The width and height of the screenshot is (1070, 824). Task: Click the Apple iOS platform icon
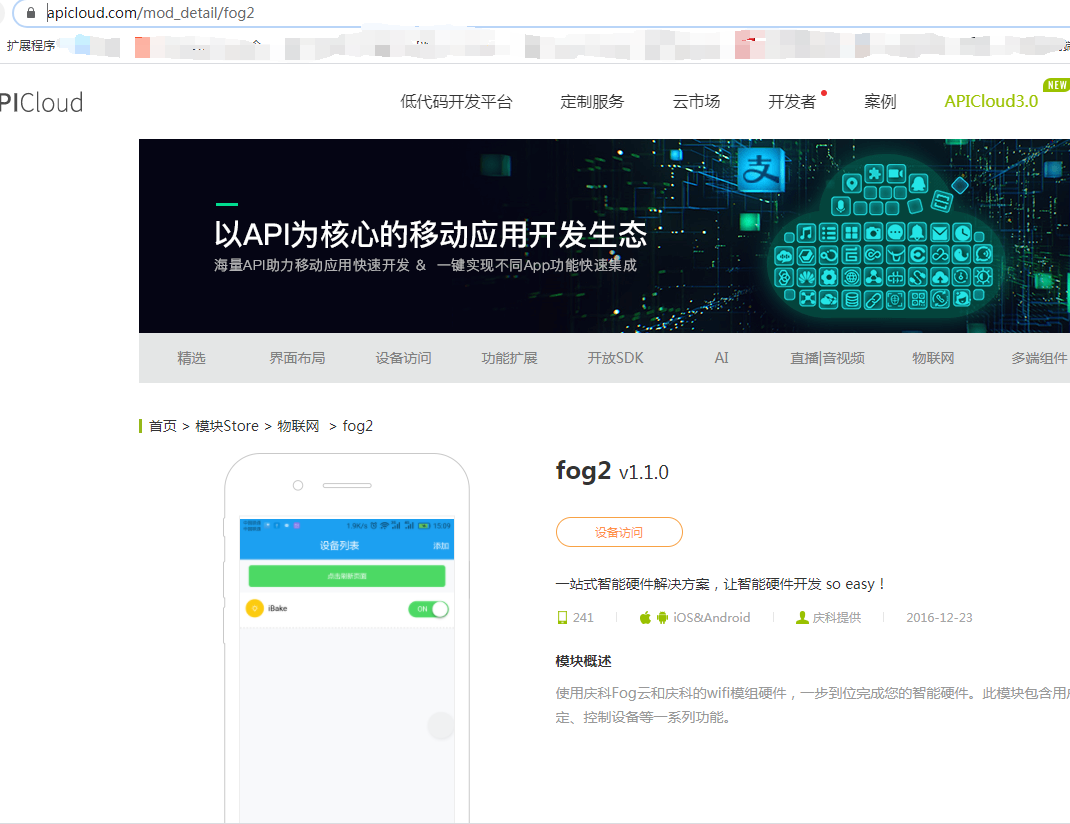[645, 618]
